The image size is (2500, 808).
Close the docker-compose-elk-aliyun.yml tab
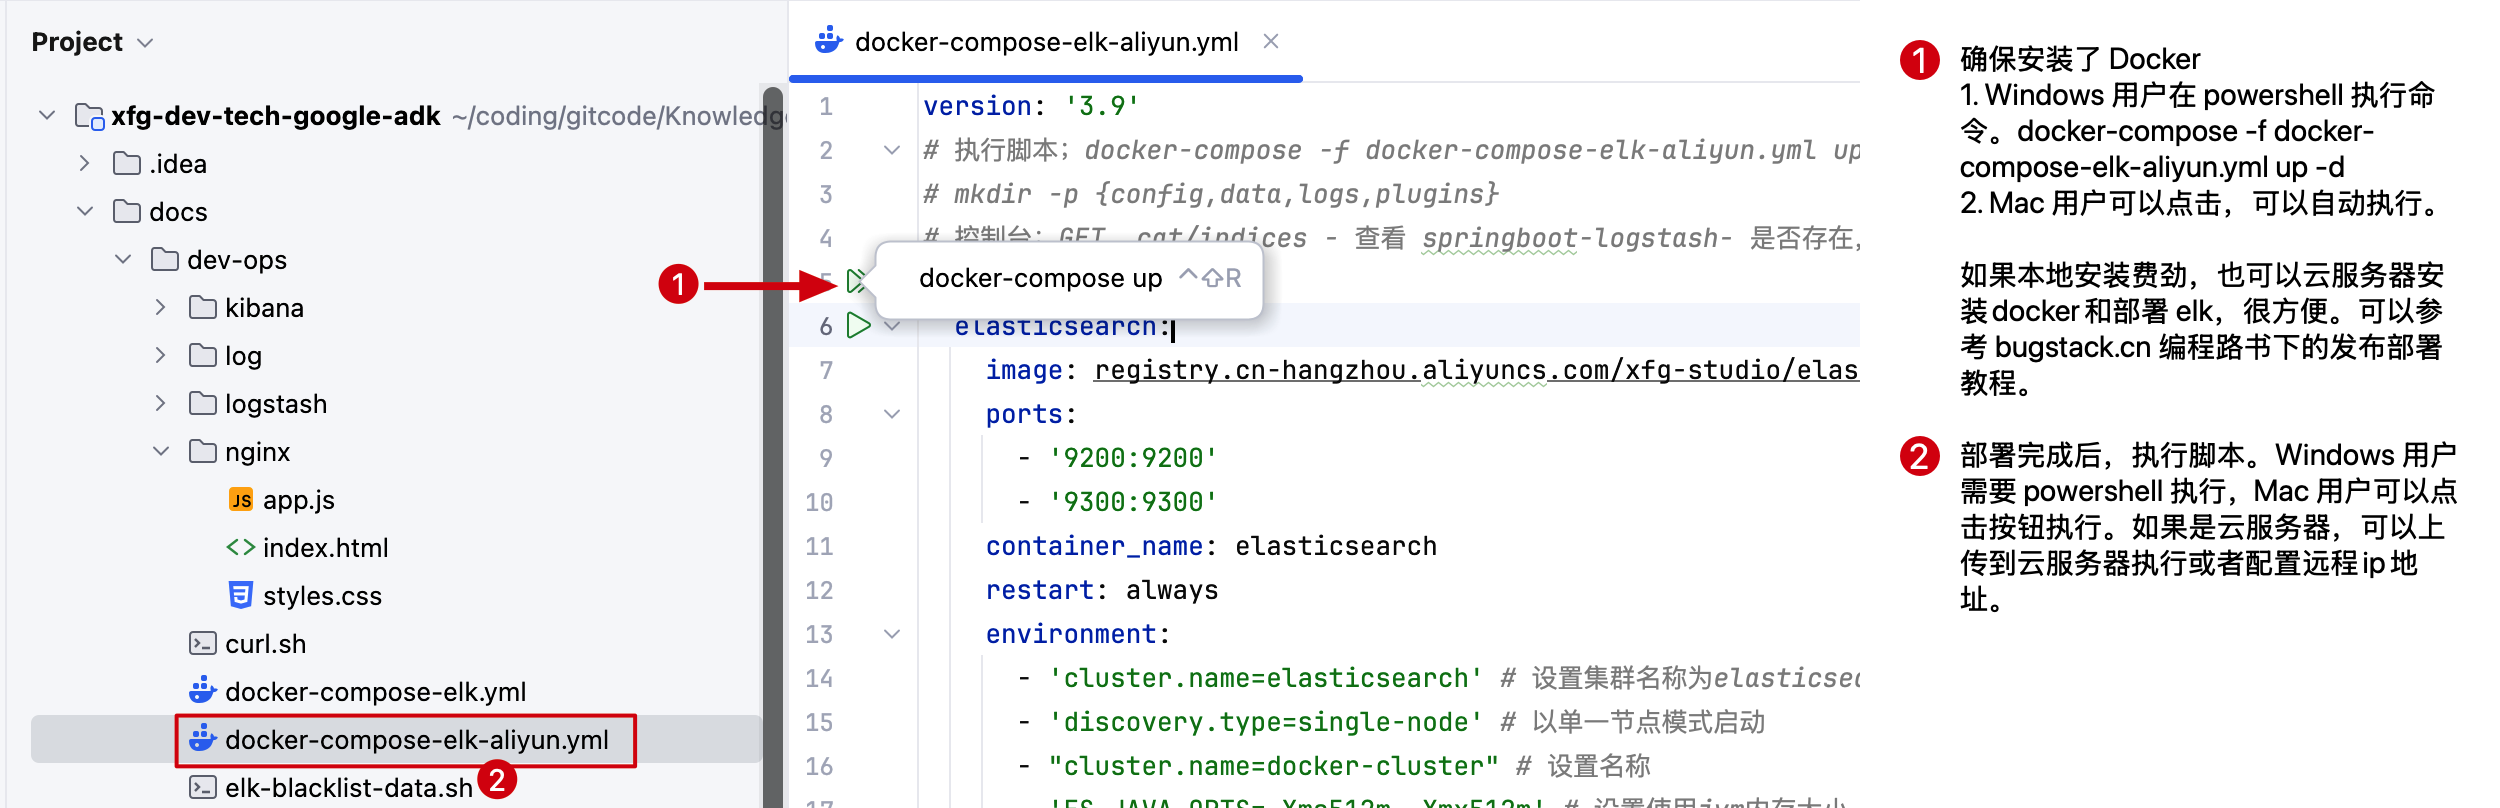(x=1271, y=42)
